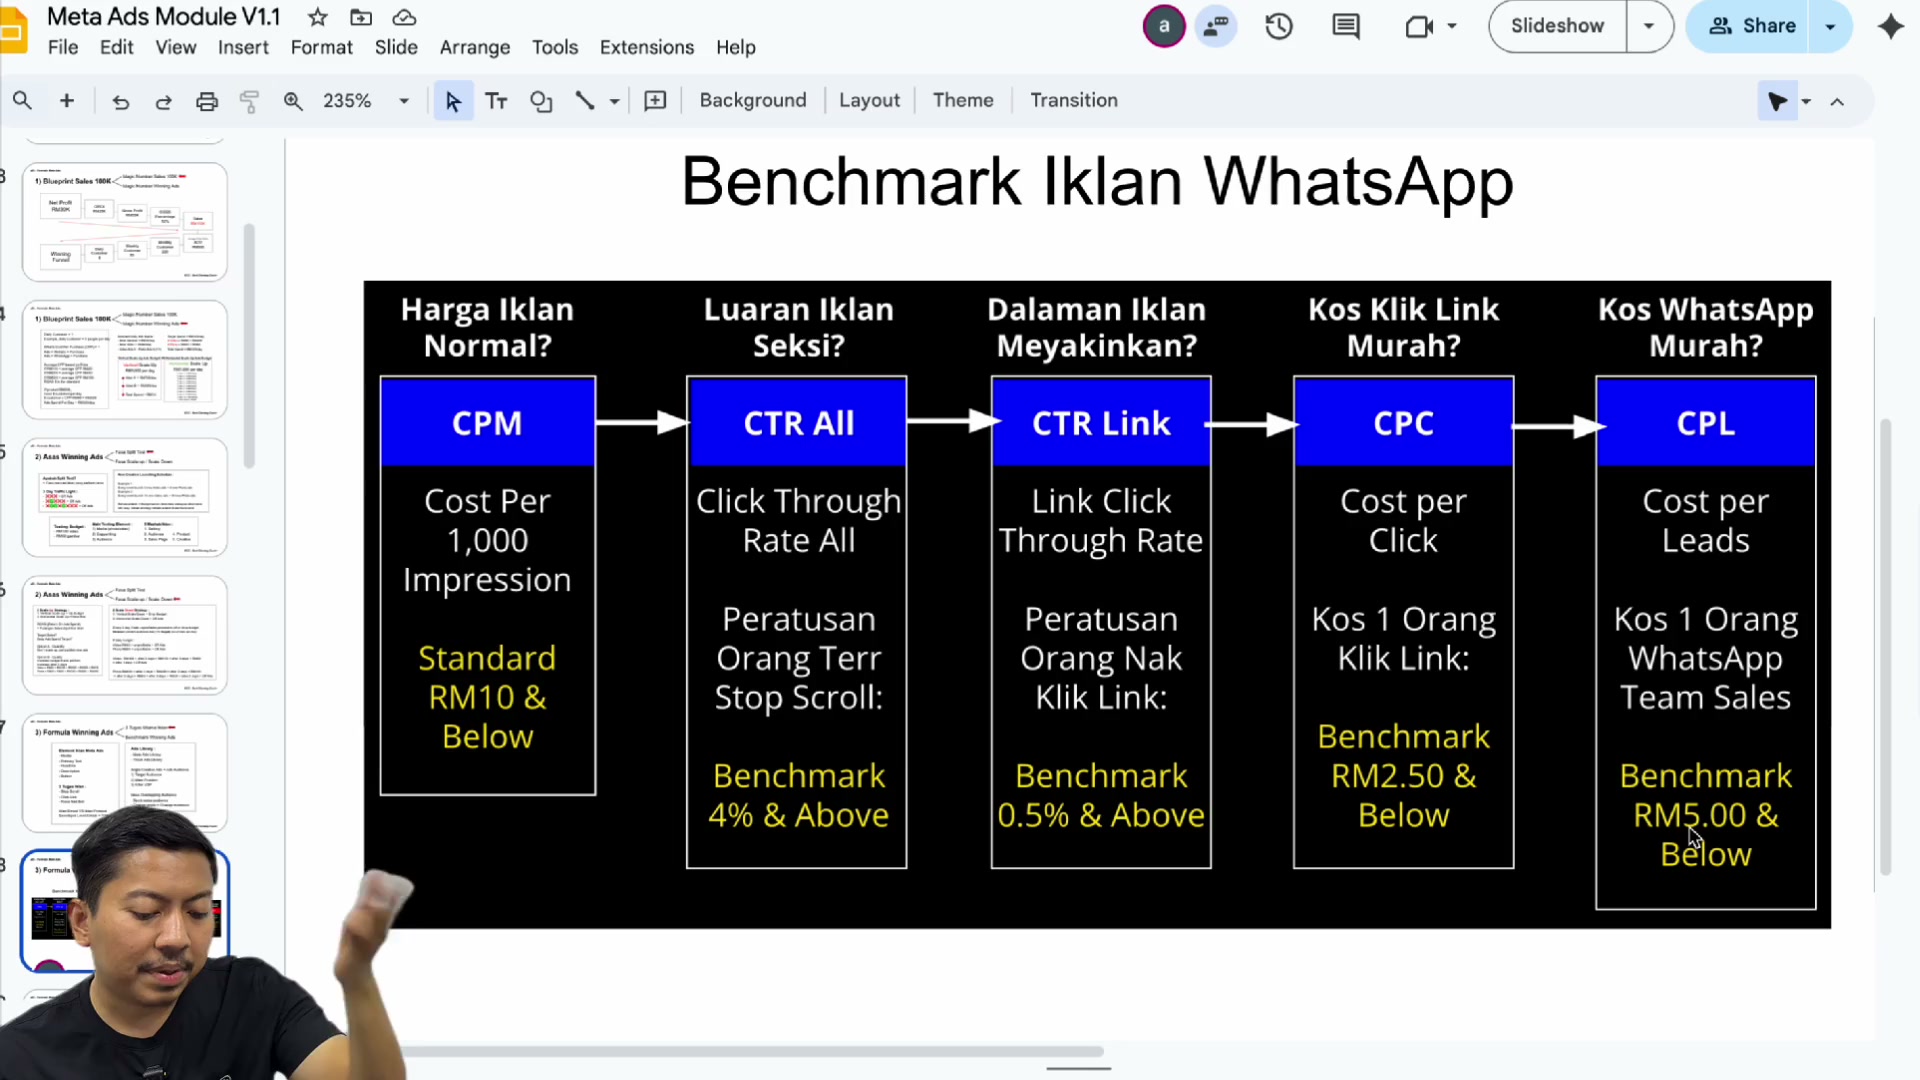
Task: Click the zoom magnifier tool
Action: point(293,101)
